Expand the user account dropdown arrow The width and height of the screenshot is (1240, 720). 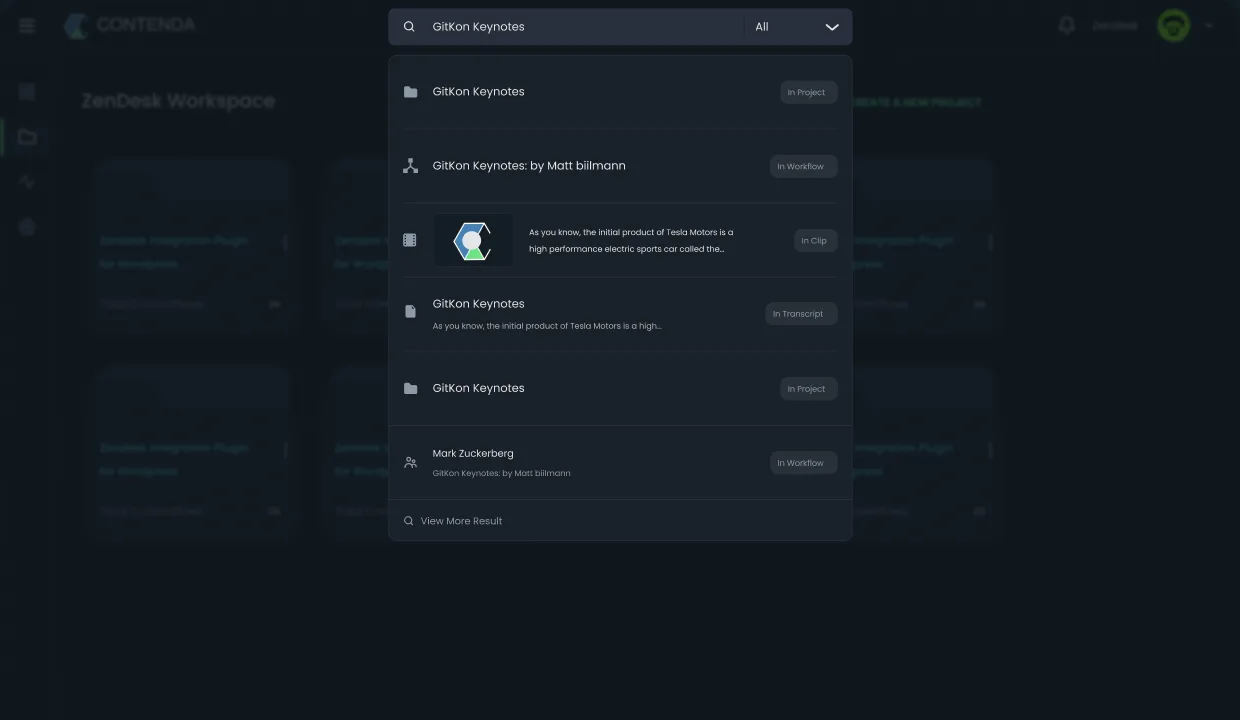(x=1209, y=26)
